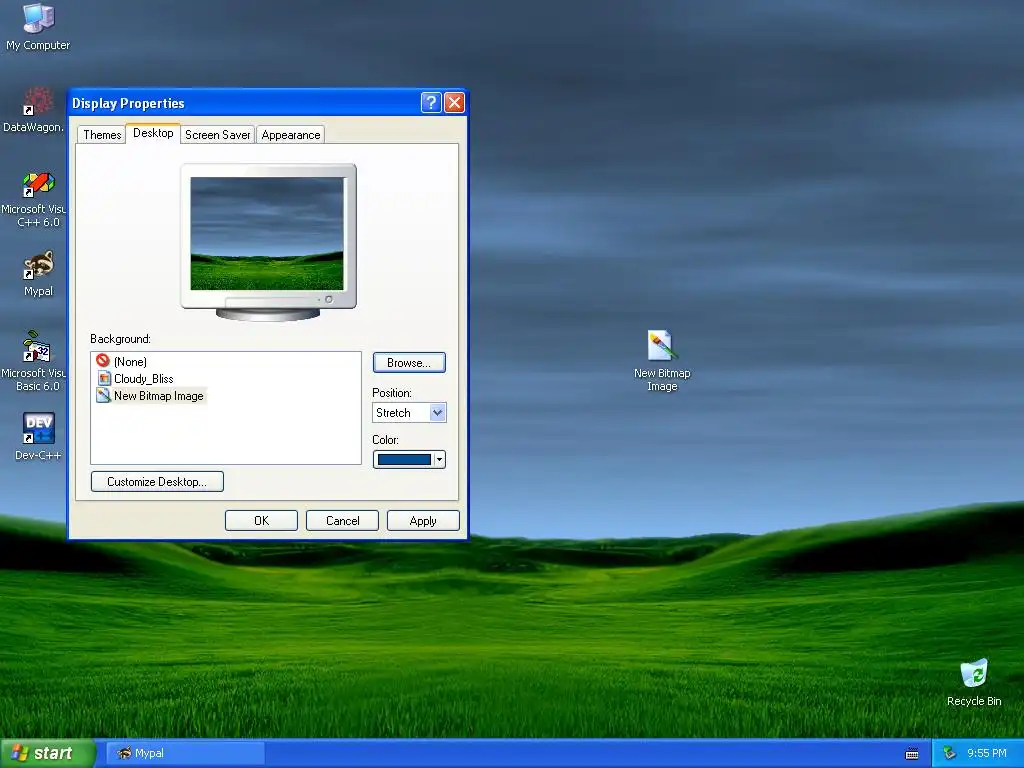Click the Cloudy_Bliss list item icon
The height and width of the screenshot is (768, 1024).
click(104, 378)
